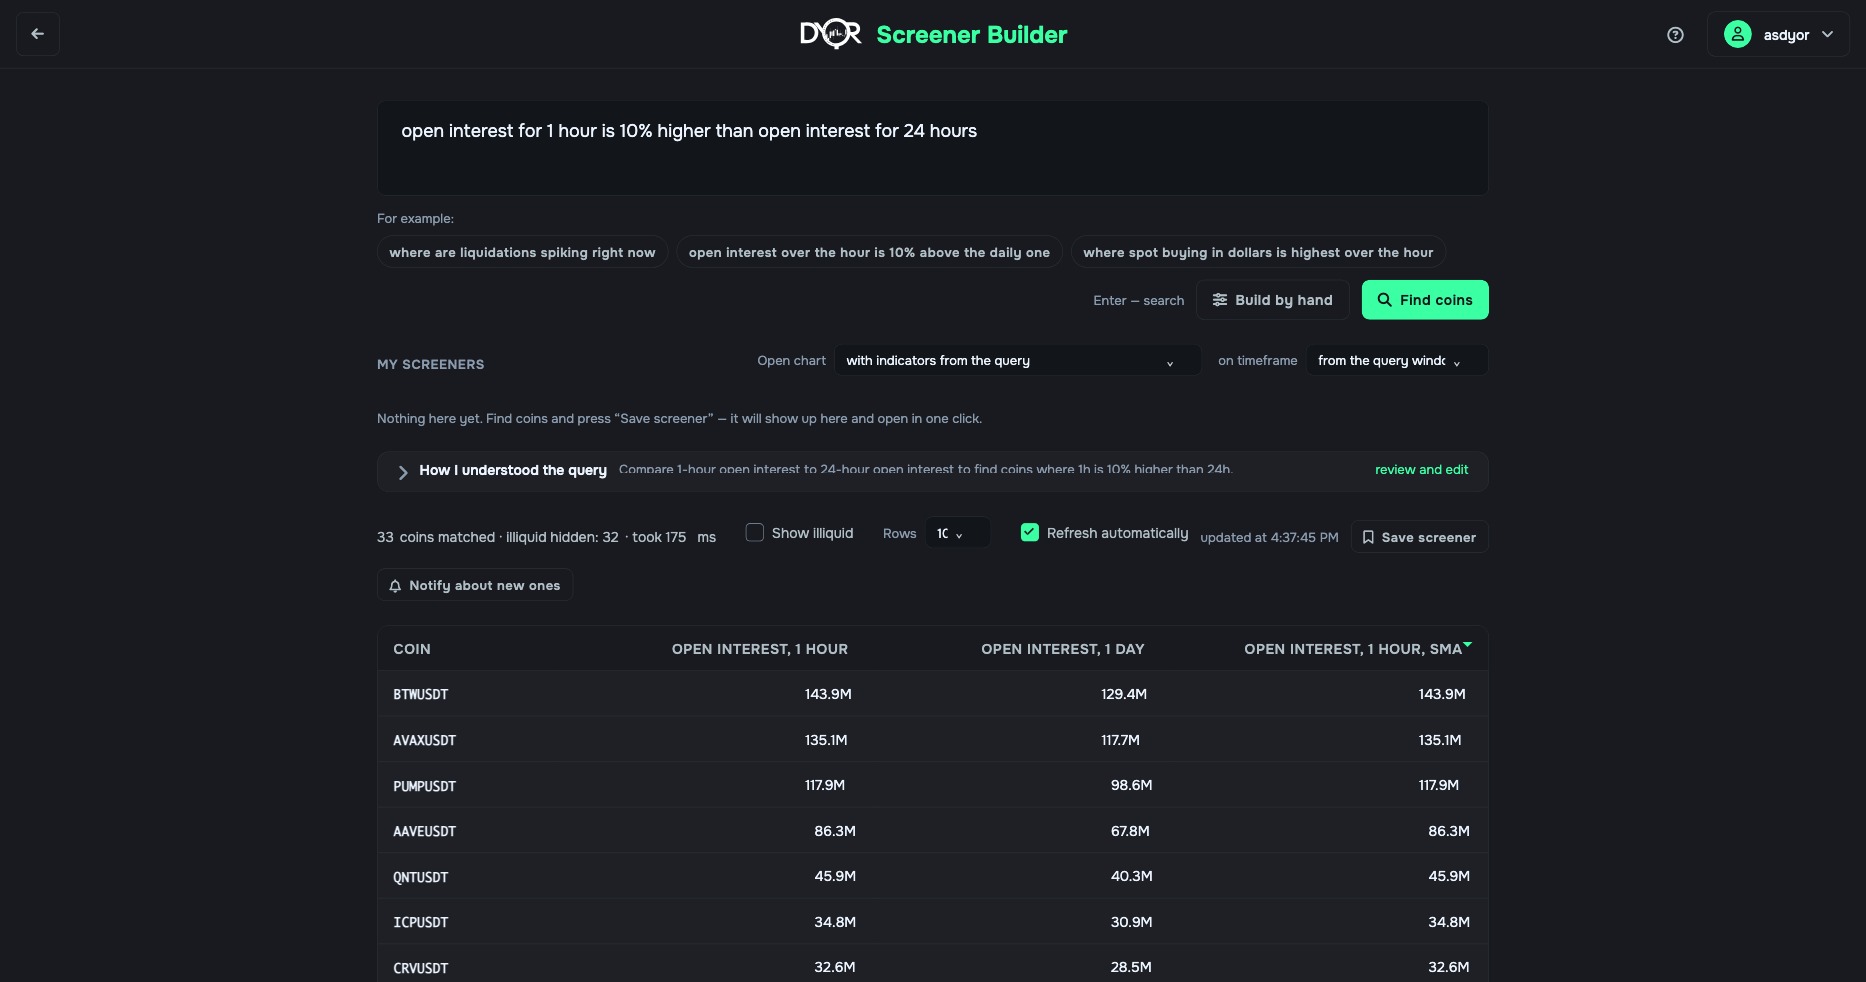Open the asdyor account dropdown

pyautogui.click(x=1778, y=35)
